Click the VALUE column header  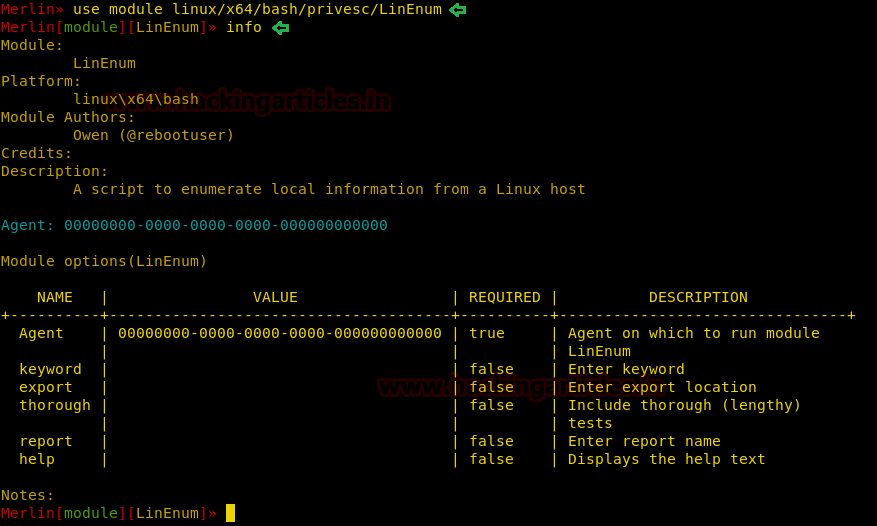point(275,297)
